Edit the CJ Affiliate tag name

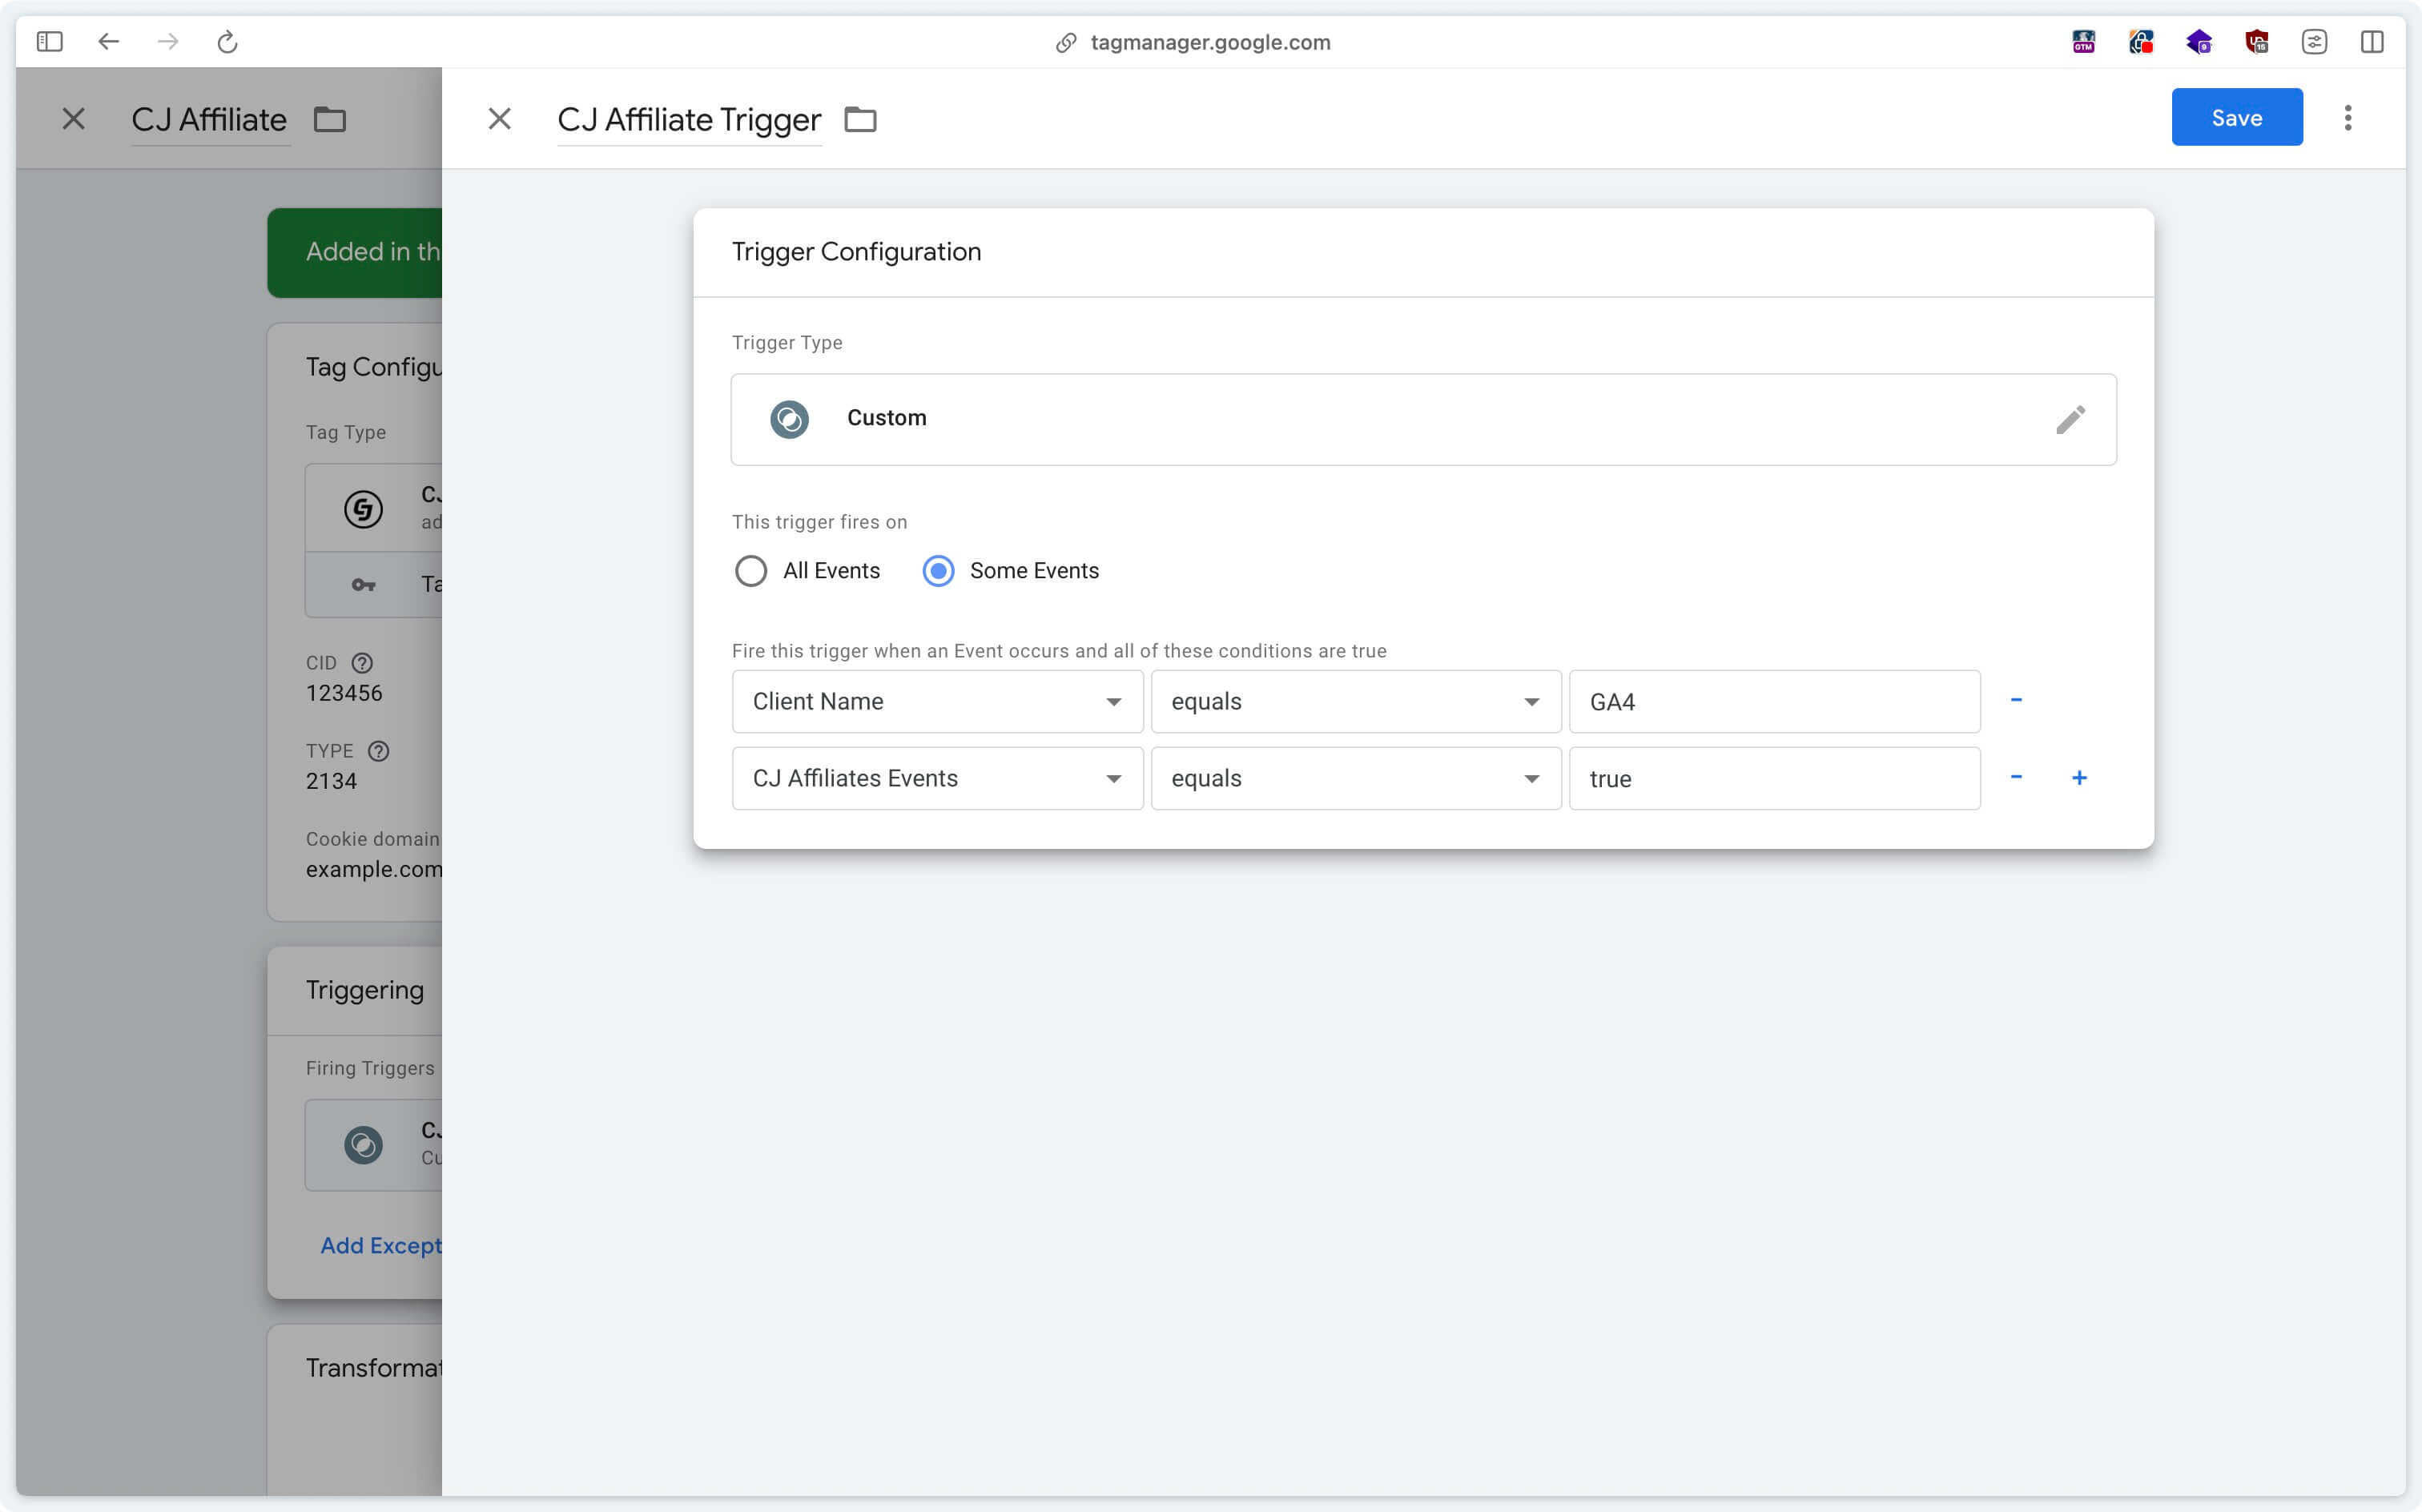209,119
